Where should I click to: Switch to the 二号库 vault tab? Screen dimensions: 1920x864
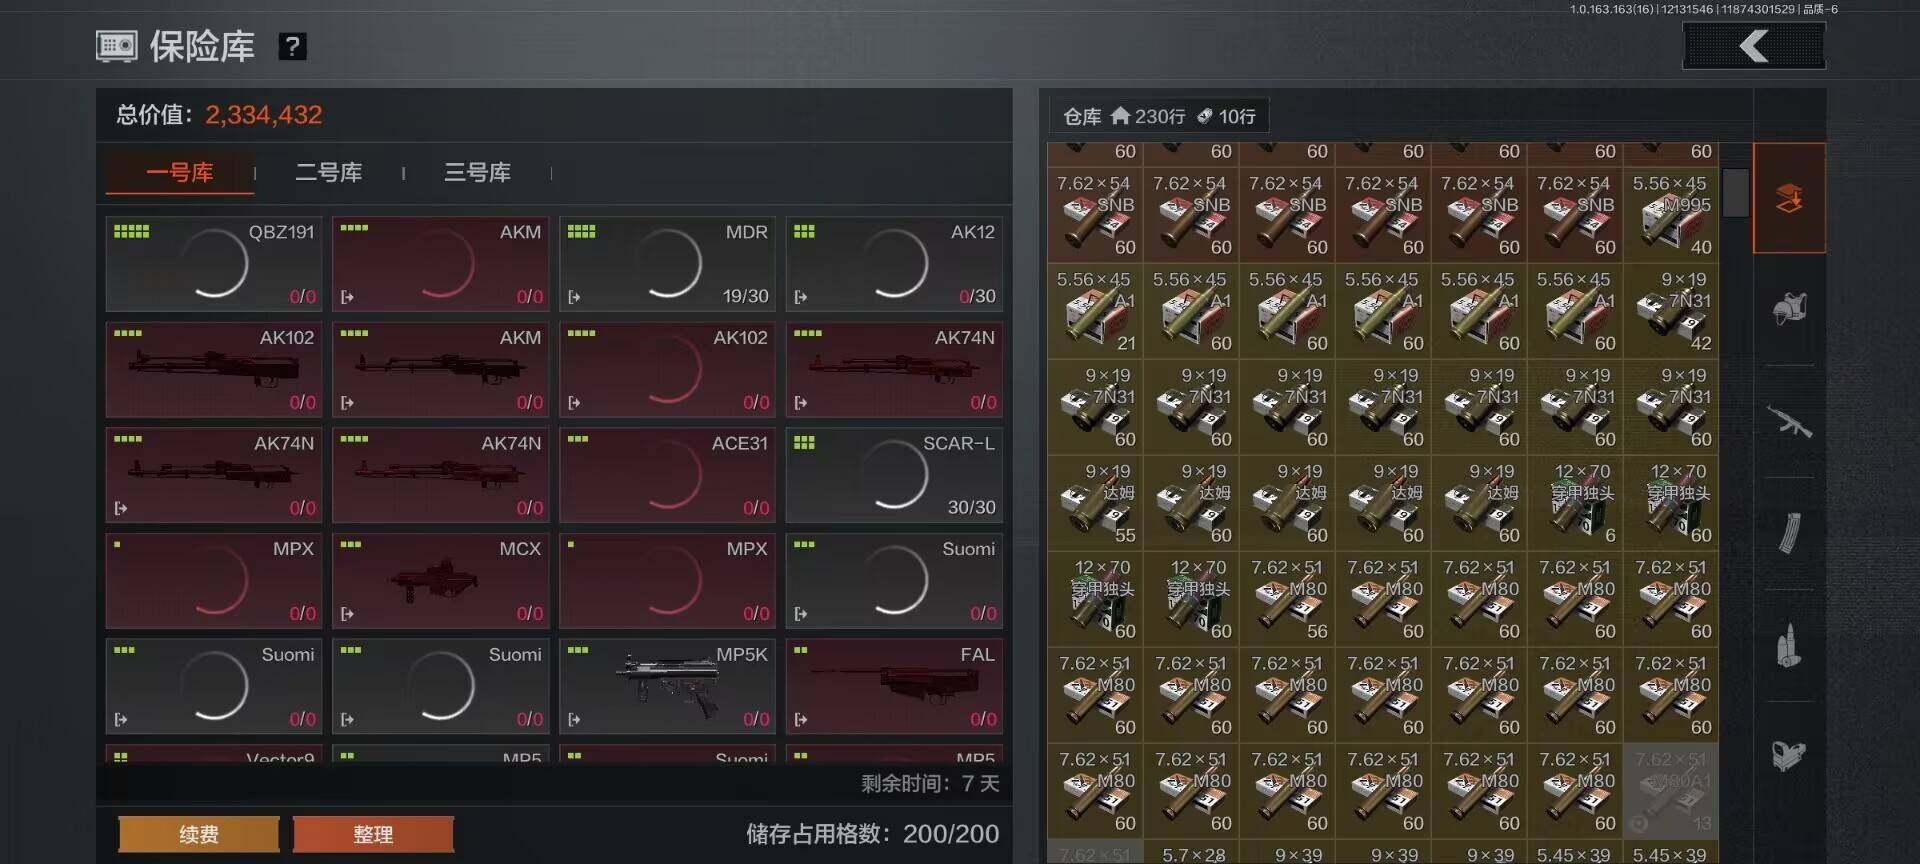pos(329,172)
